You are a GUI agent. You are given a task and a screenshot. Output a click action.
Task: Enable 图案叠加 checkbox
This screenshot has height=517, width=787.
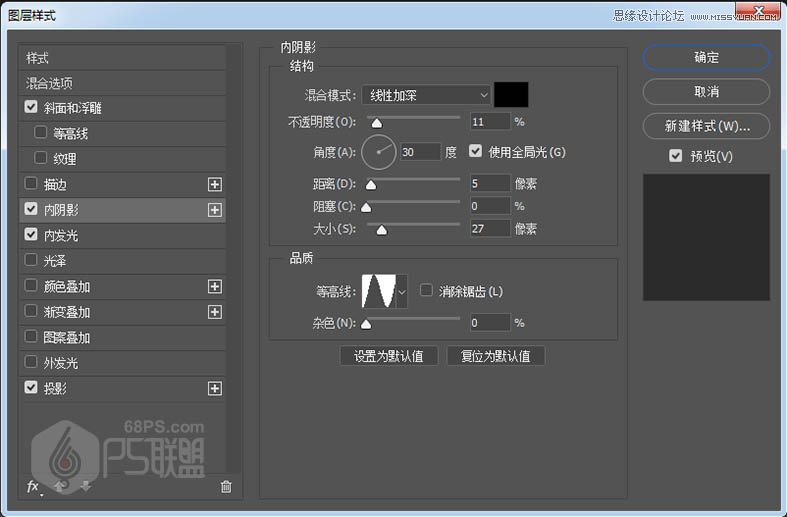(x=31, y=336)
